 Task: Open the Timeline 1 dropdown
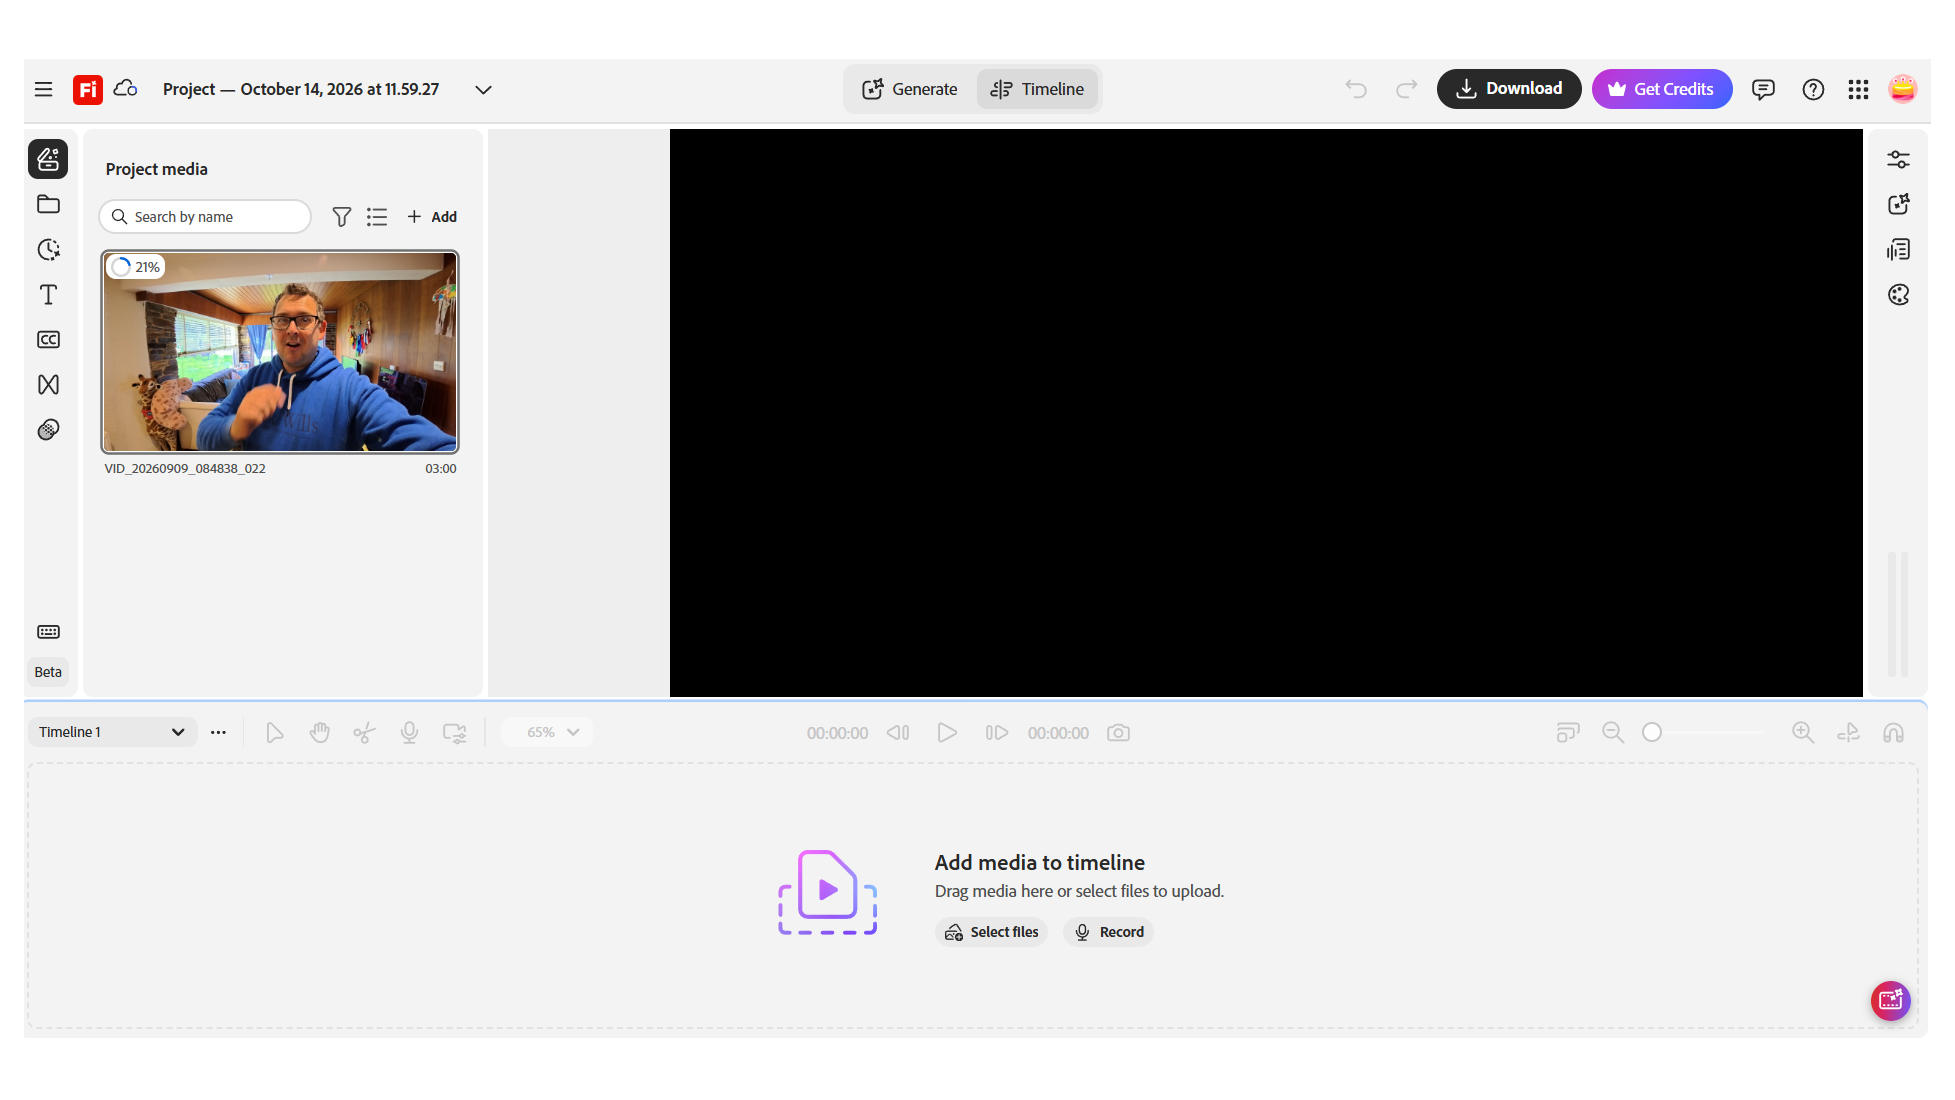112,732
